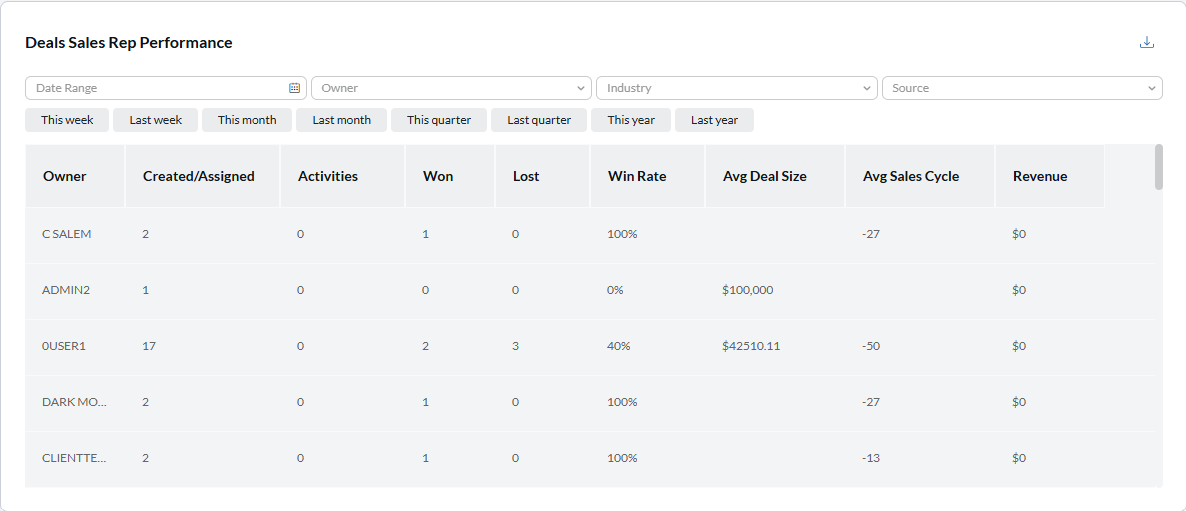Expand the Owner dropdown
The width and height of the screenshot is (1186, 511).
452,88
